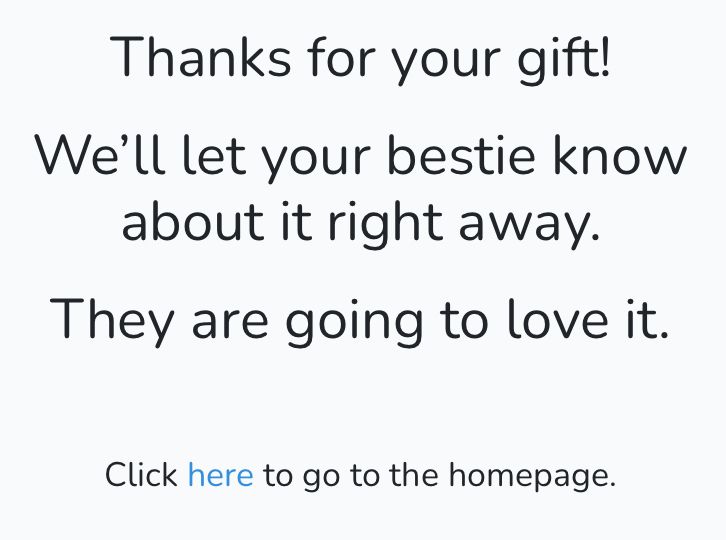Click the 'about it right away.' line
The image size is (726, 540).
tap(361, 224)
